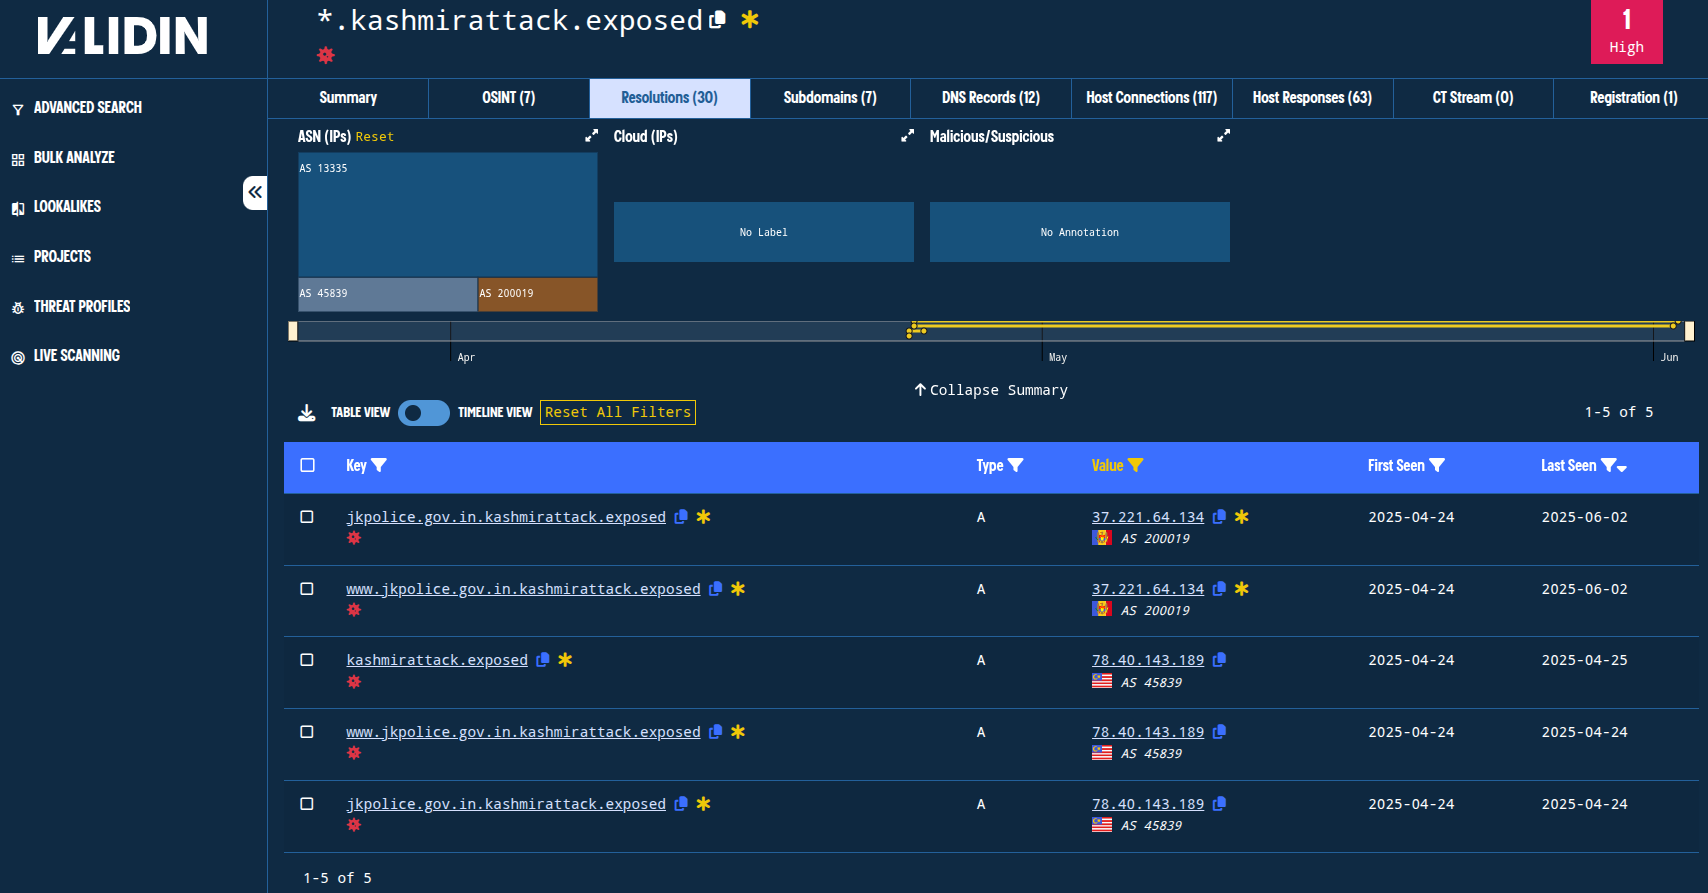Click the Validin logo

pos(122,36)
